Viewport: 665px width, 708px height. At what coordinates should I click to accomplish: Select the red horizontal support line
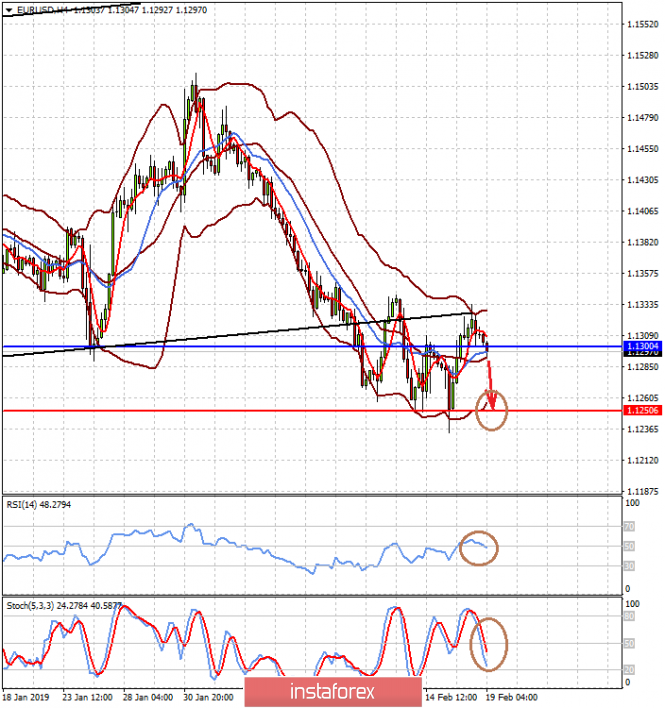(250, 410)
